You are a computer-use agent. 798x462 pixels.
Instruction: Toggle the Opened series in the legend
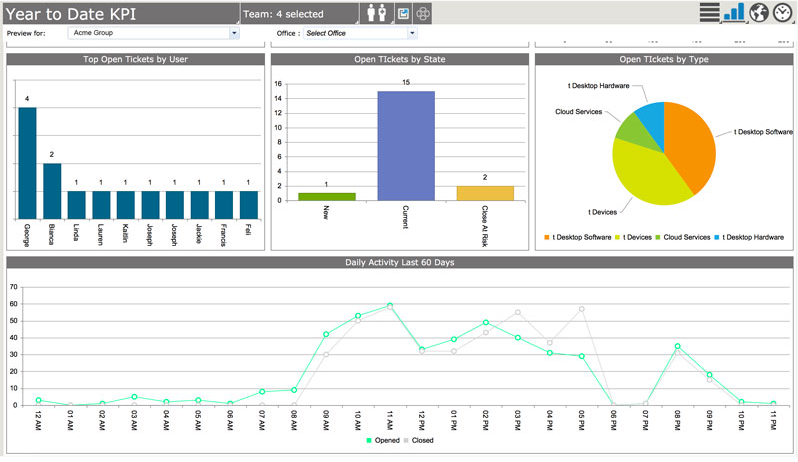pyautogui.click(x=383, y=441)
